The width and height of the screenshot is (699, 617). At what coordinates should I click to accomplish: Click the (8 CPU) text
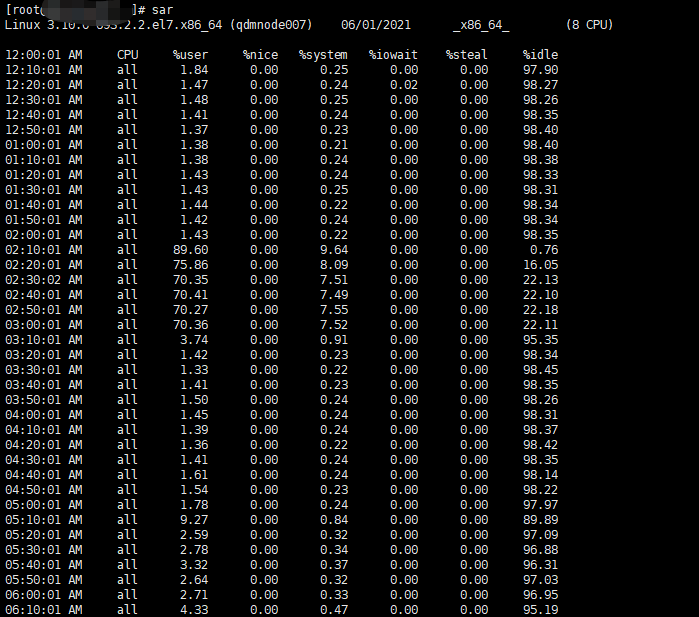(x=589, y=25)
